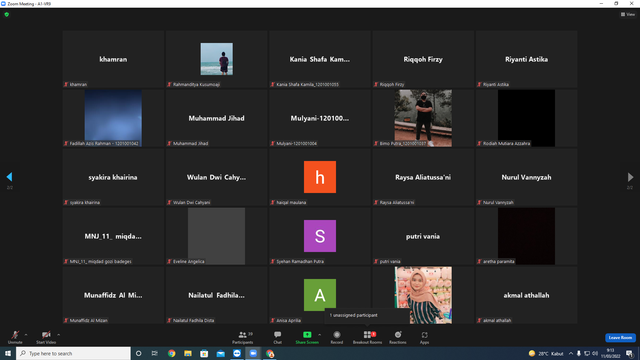Viewport: 640px width, 360px height.
Task: Open Google Chrome from the taskbar
Action: tap(171, 353)
